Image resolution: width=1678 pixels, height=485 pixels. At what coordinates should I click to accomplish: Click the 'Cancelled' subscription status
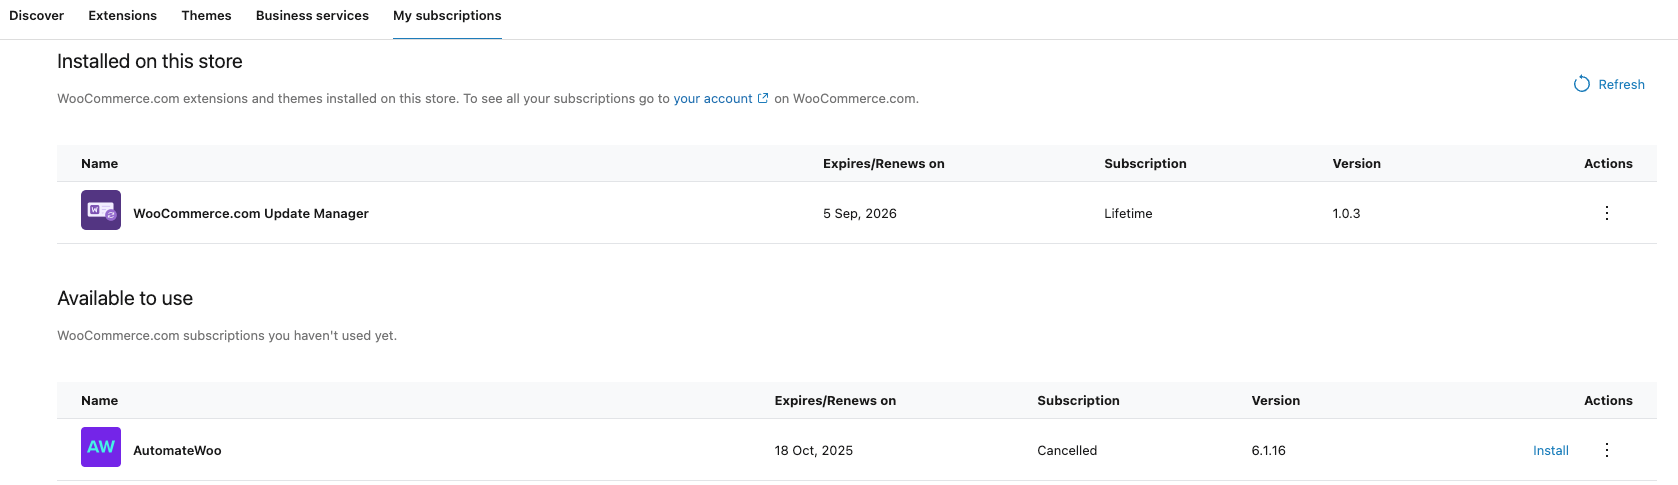1067,451
